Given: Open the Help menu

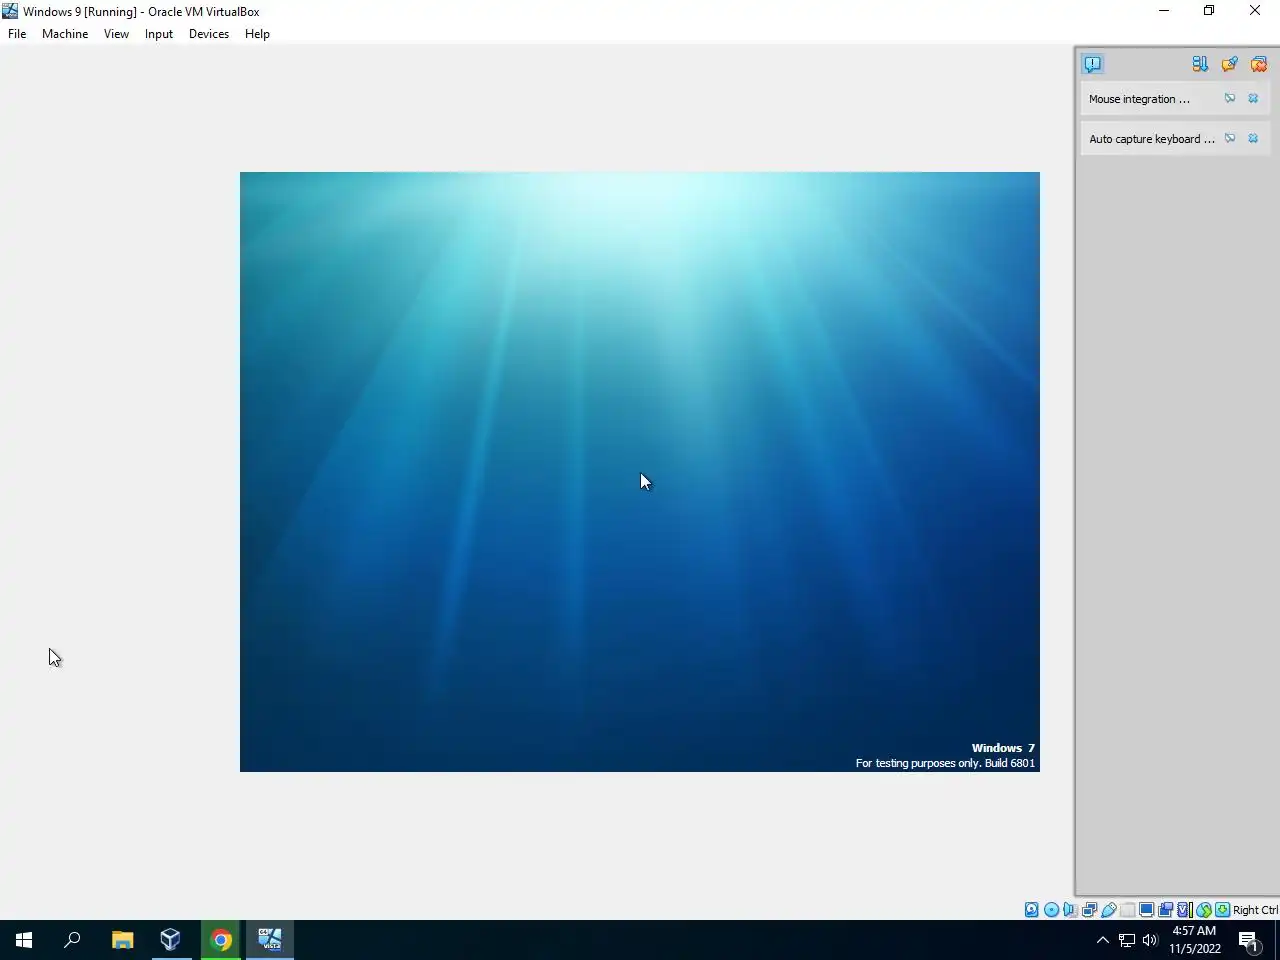Looking at the screenshot, I should click(x=257, y=34).
